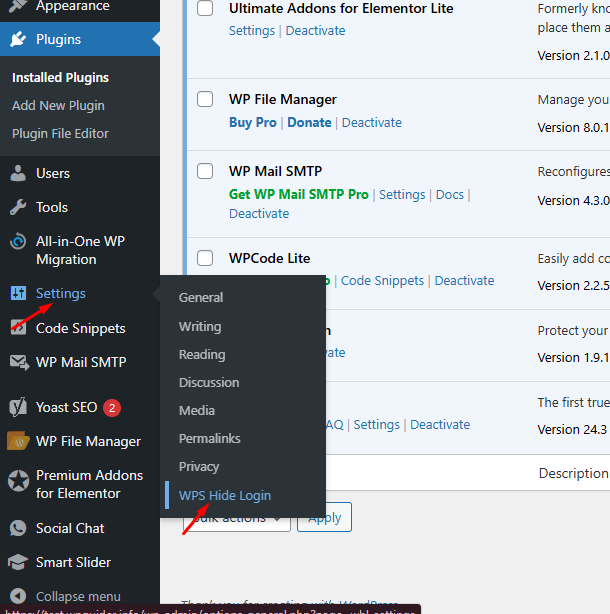The height and width of the screenshot is (614, 610).
Task: Open Plugin File Editor
Action: (x=60, y=134)
